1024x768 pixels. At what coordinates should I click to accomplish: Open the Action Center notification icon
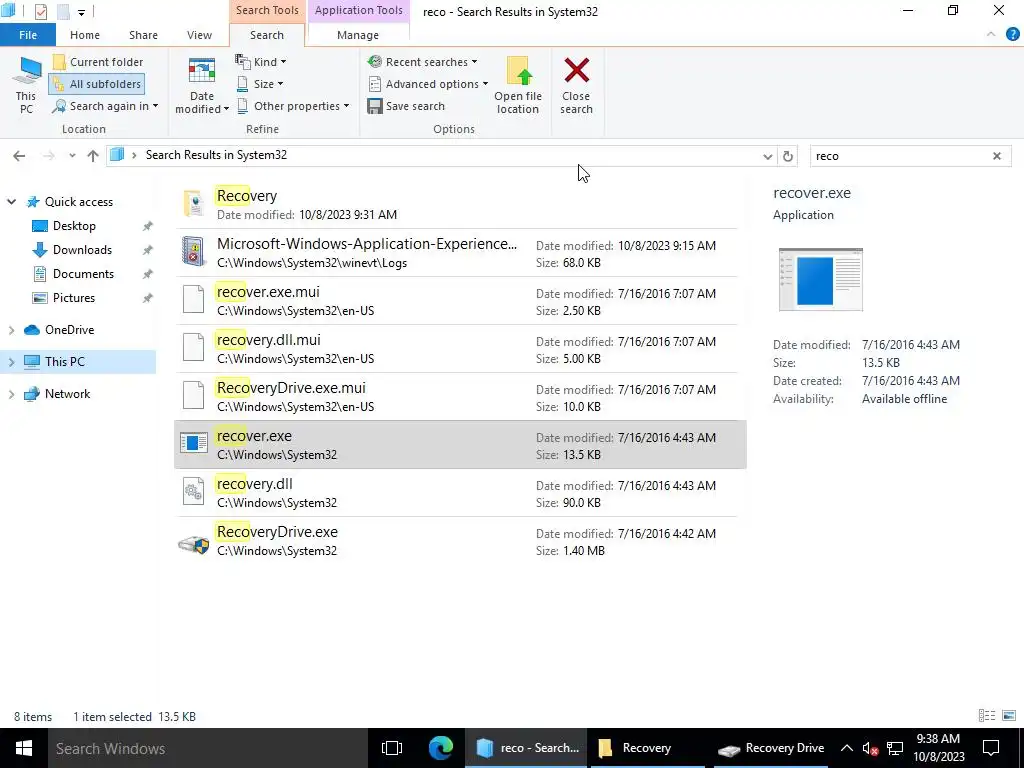991,748
